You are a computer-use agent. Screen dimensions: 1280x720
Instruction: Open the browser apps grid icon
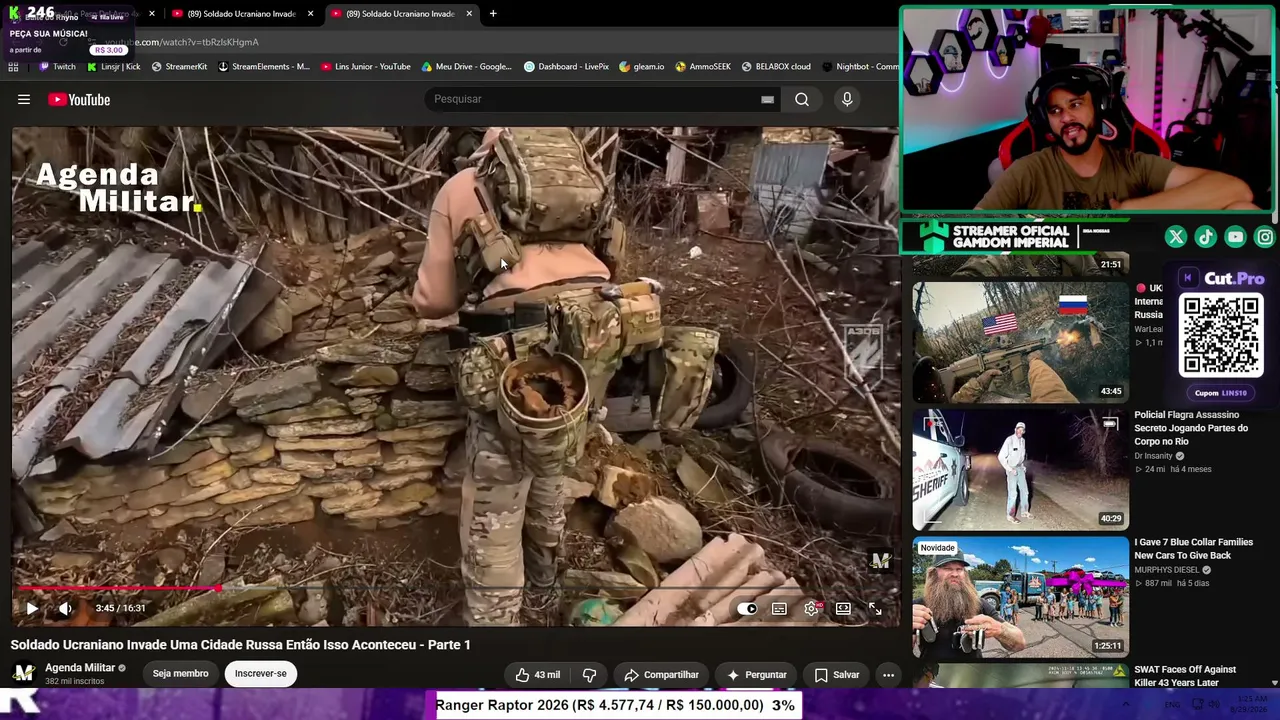click(13, 67)
